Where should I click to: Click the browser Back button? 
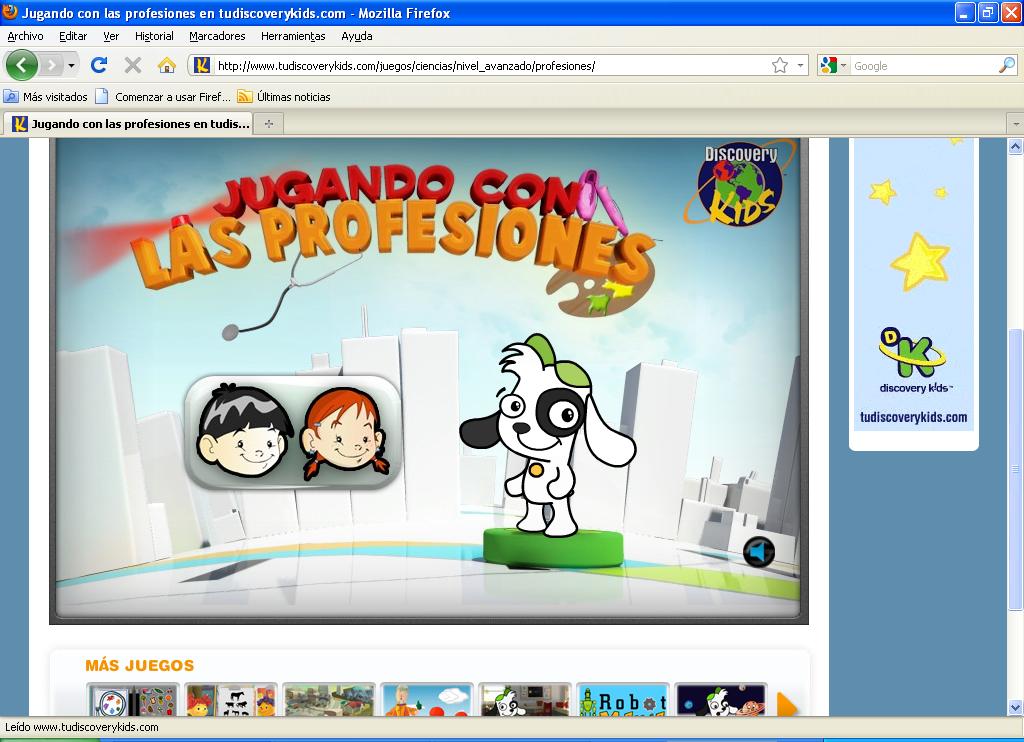click(x=22, y=65)
